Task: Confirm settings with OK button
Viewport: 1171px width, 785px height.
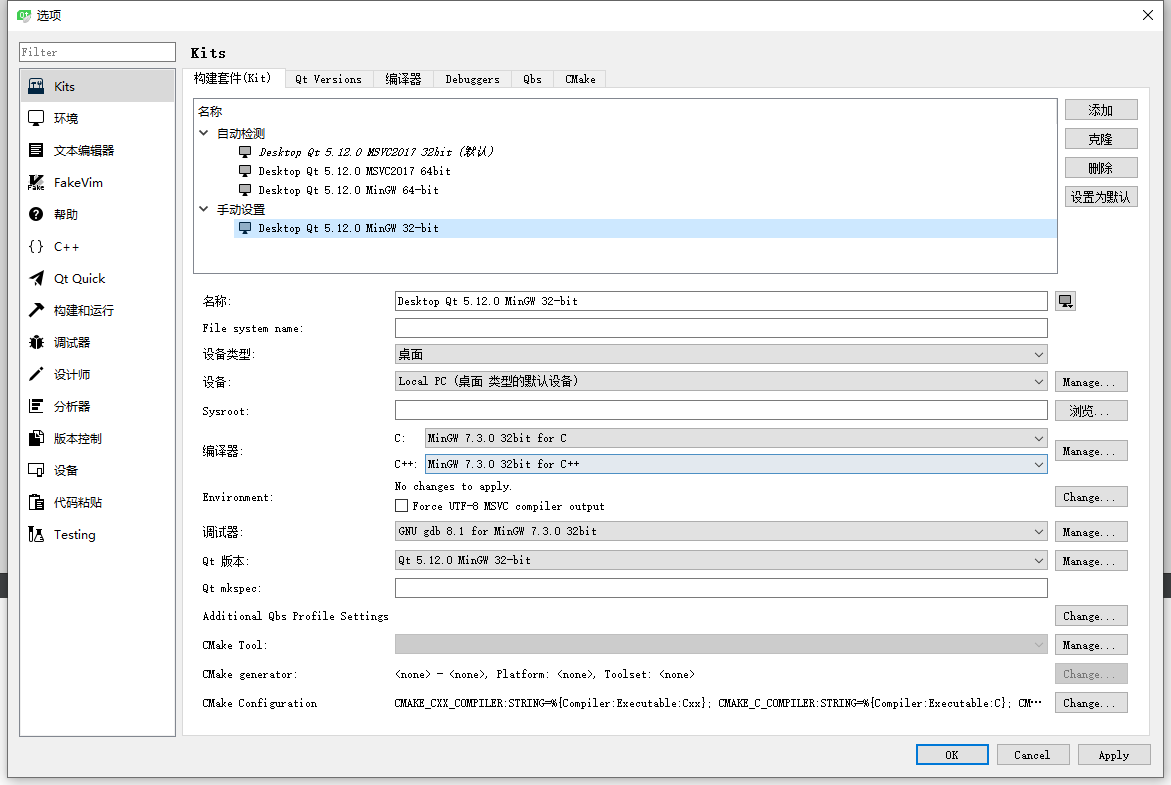Action: [x=952, y=755]
